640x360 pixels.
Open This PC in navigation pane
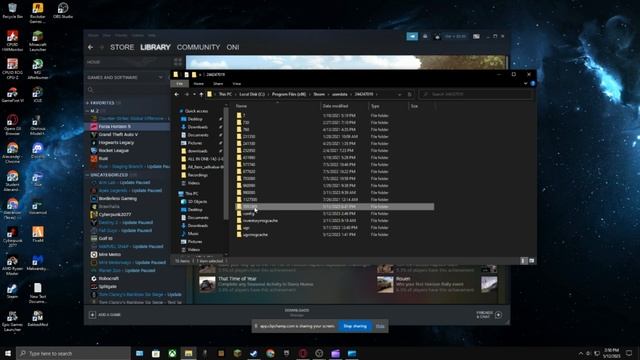[x=191, y=193]
